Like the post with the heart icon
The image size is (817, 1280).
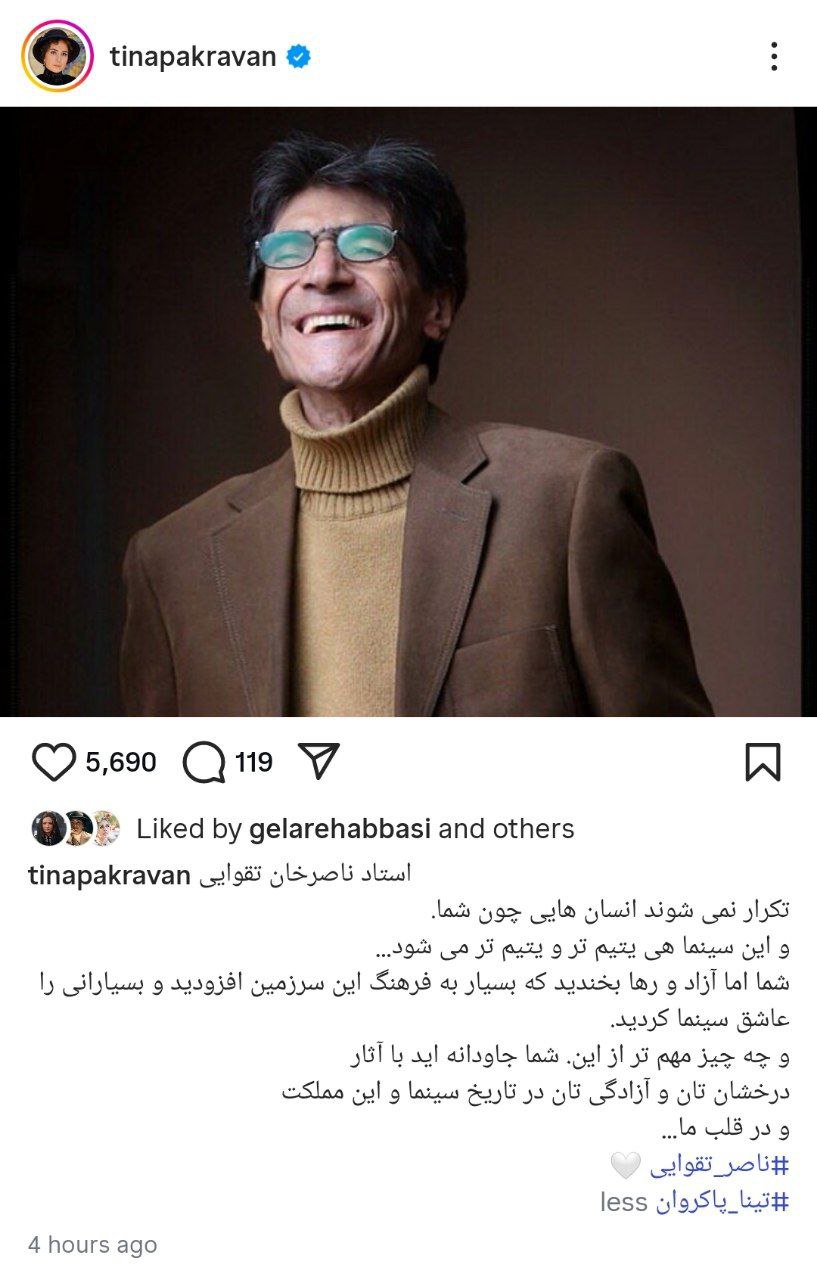[x=54, y=763]
